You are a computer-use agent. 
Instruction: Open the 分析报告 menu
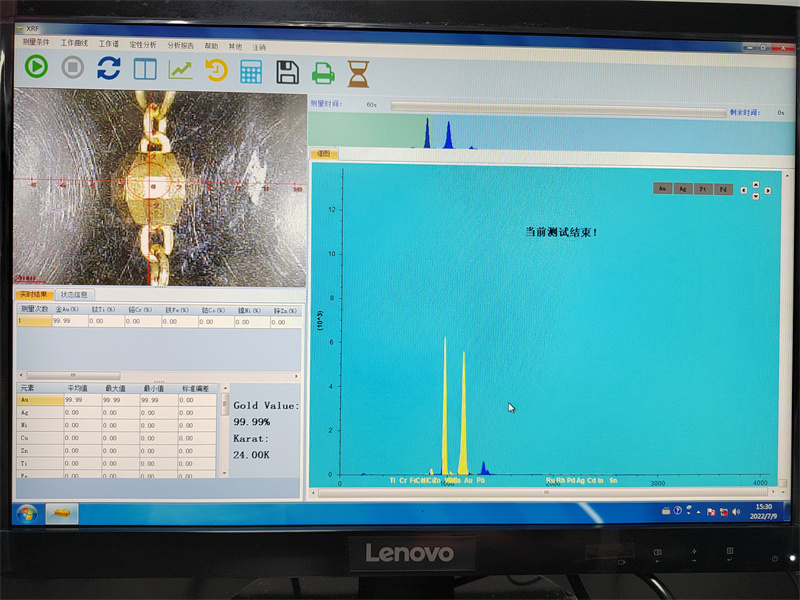181,45
